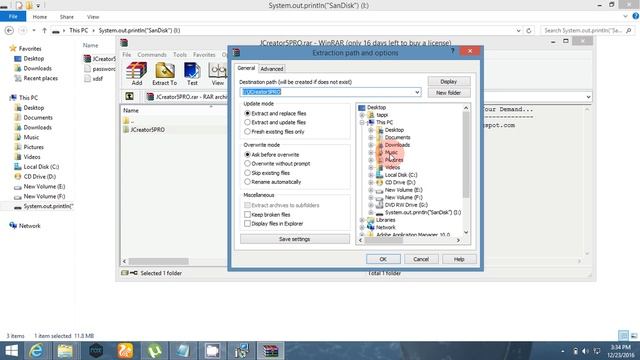Collapse the This PC node in dialog tree
Image resolution: width=640 pixels, height=360 pixels.
(362, 122)
